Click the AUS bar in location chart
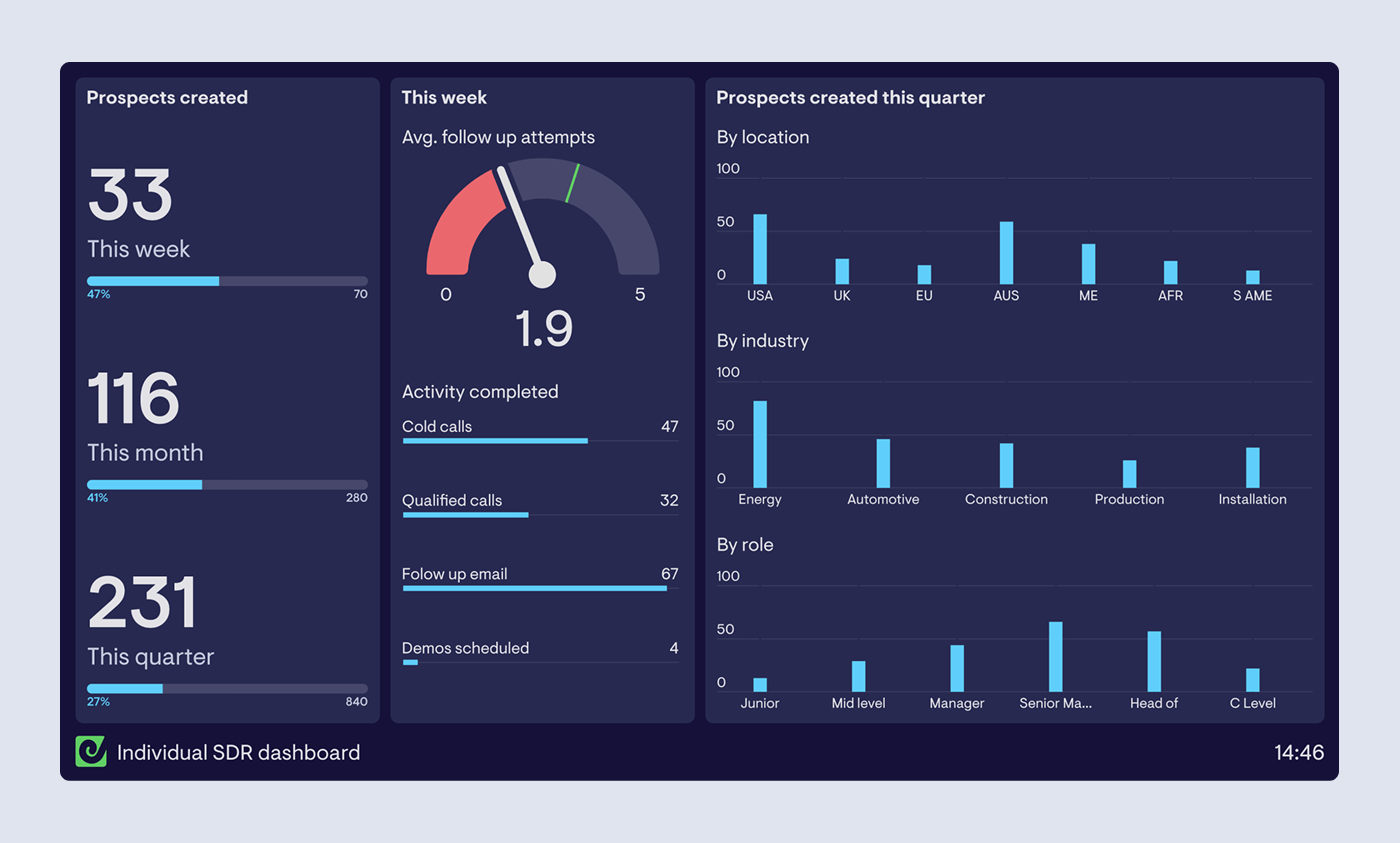This screenshot has width=1400, height=843. click(1006, 253)
